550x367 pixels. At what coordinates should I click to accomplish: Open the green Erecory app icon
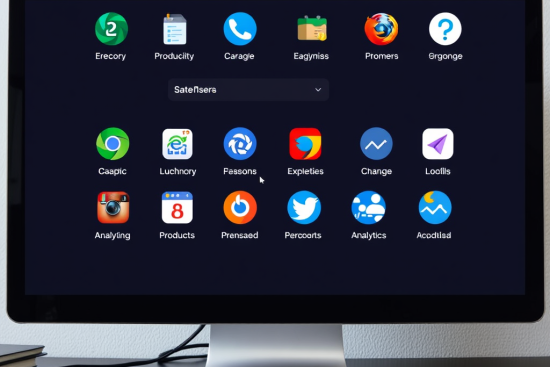pos(111,29)
